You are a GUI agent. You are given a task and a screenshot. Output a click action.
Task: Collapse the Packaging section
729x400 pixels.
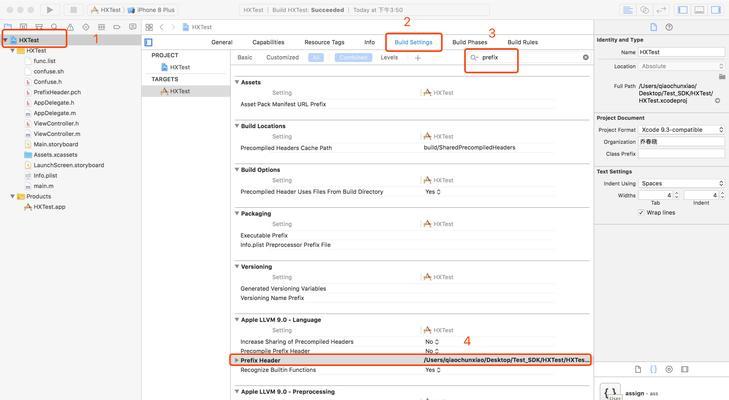click(237, 213)
